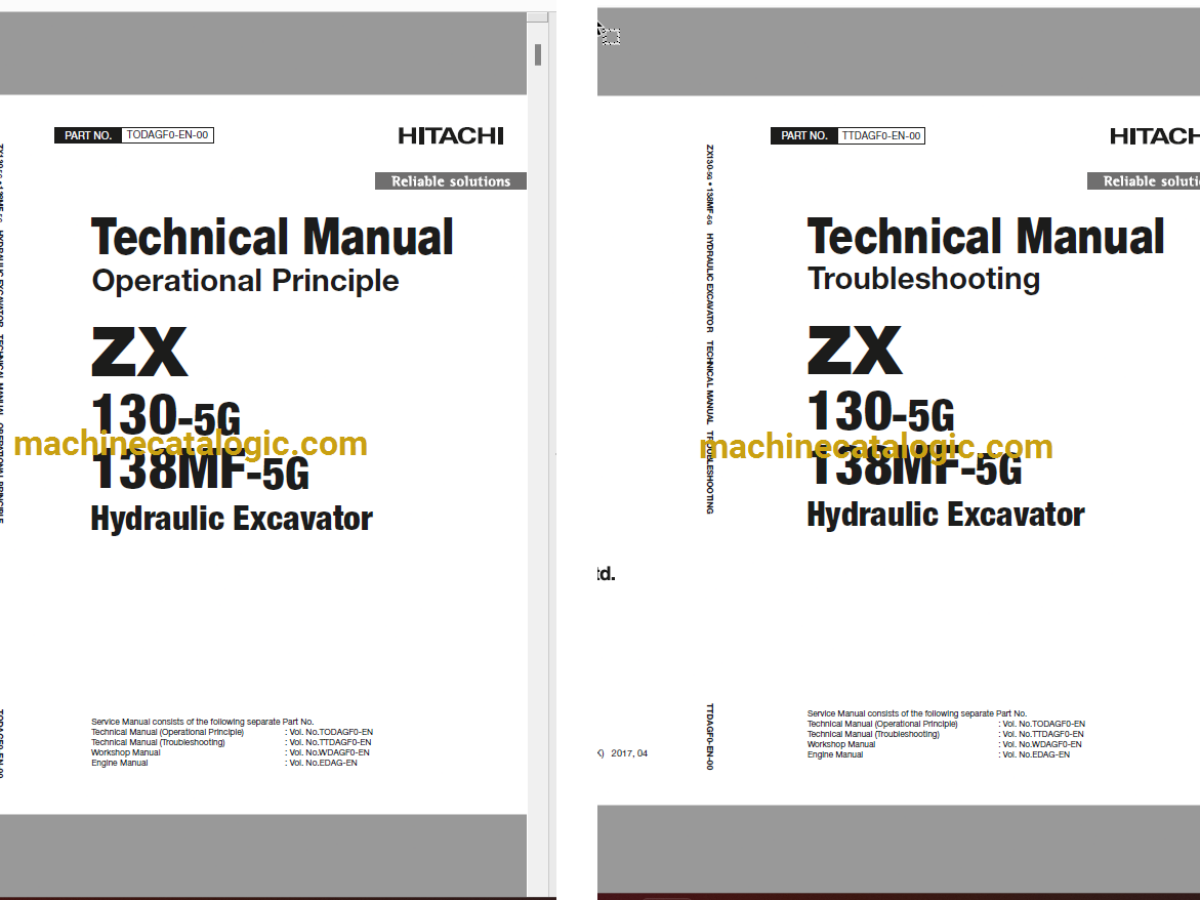Click Vol. No.WDAGF0-EN value on left page
1200x900 pixels.
click(328, 752)
